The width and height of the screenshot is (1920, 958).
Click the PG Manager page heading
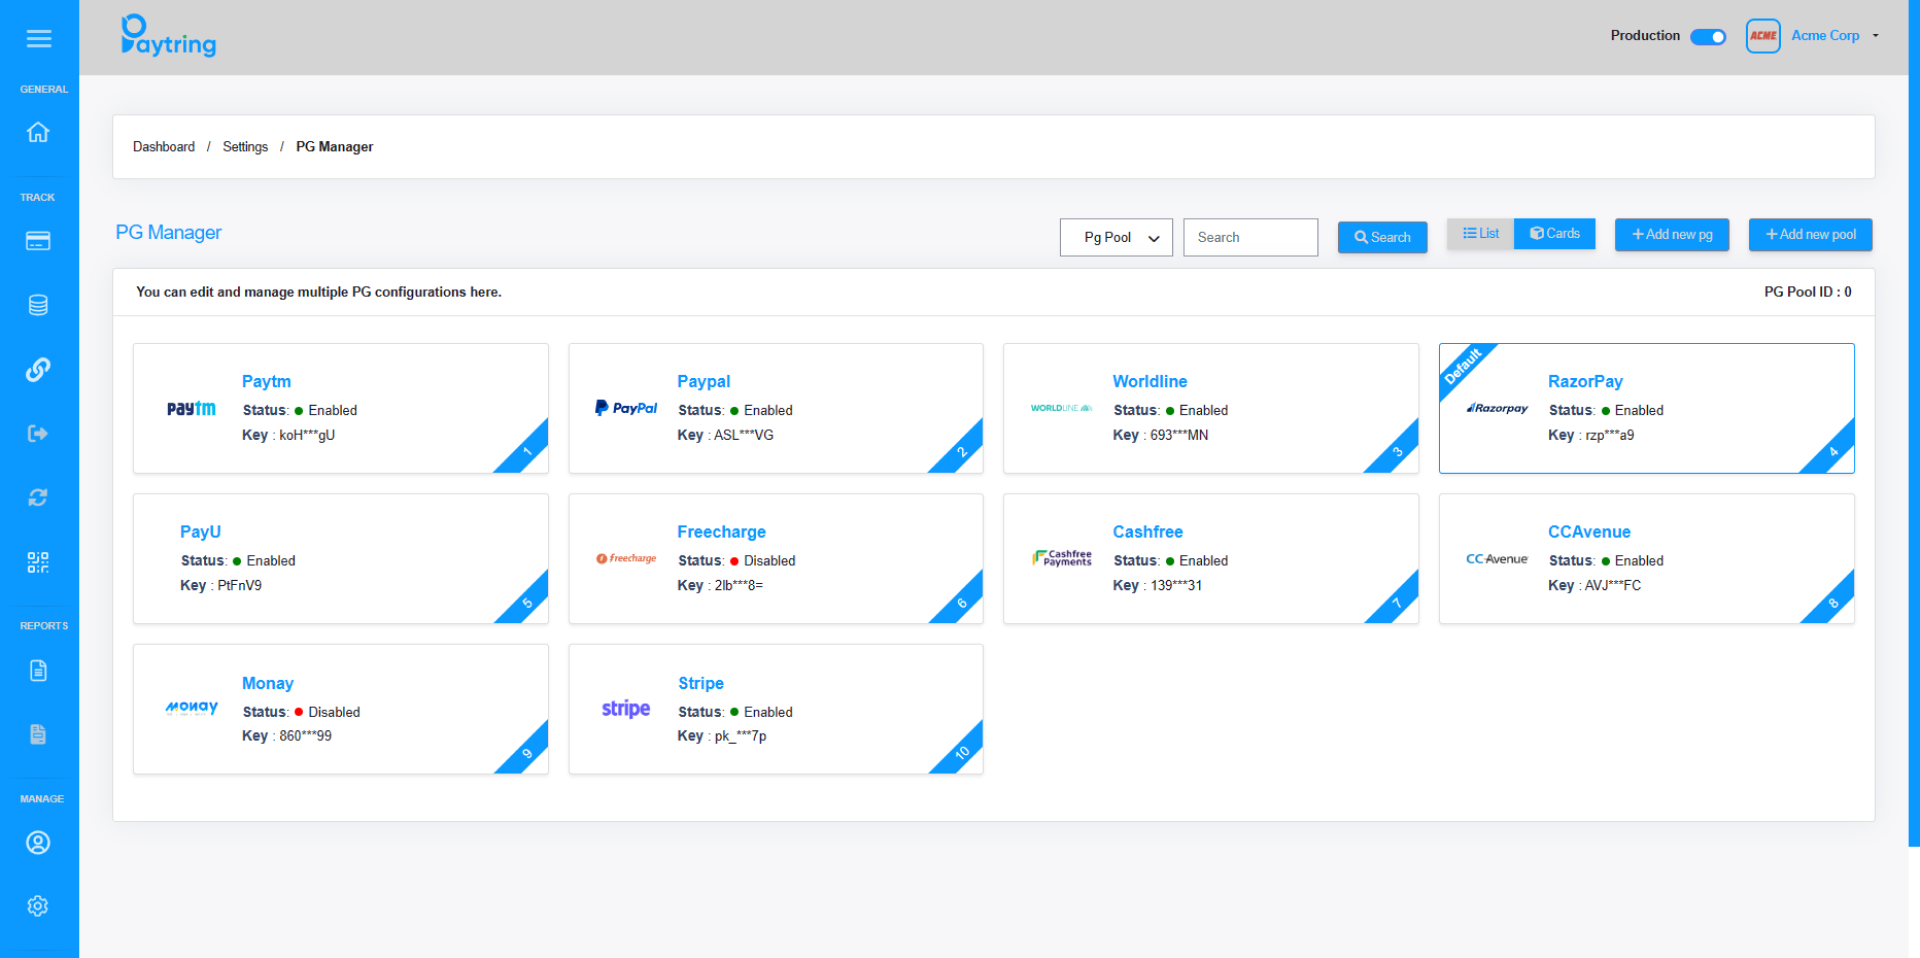(x=168, y=232)
